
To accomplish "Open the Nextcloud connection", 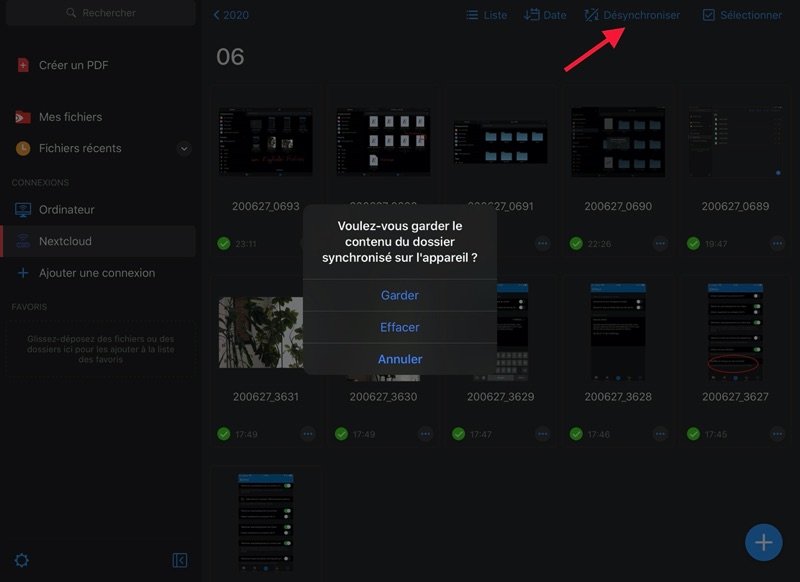I will click(x=66, y=241).
